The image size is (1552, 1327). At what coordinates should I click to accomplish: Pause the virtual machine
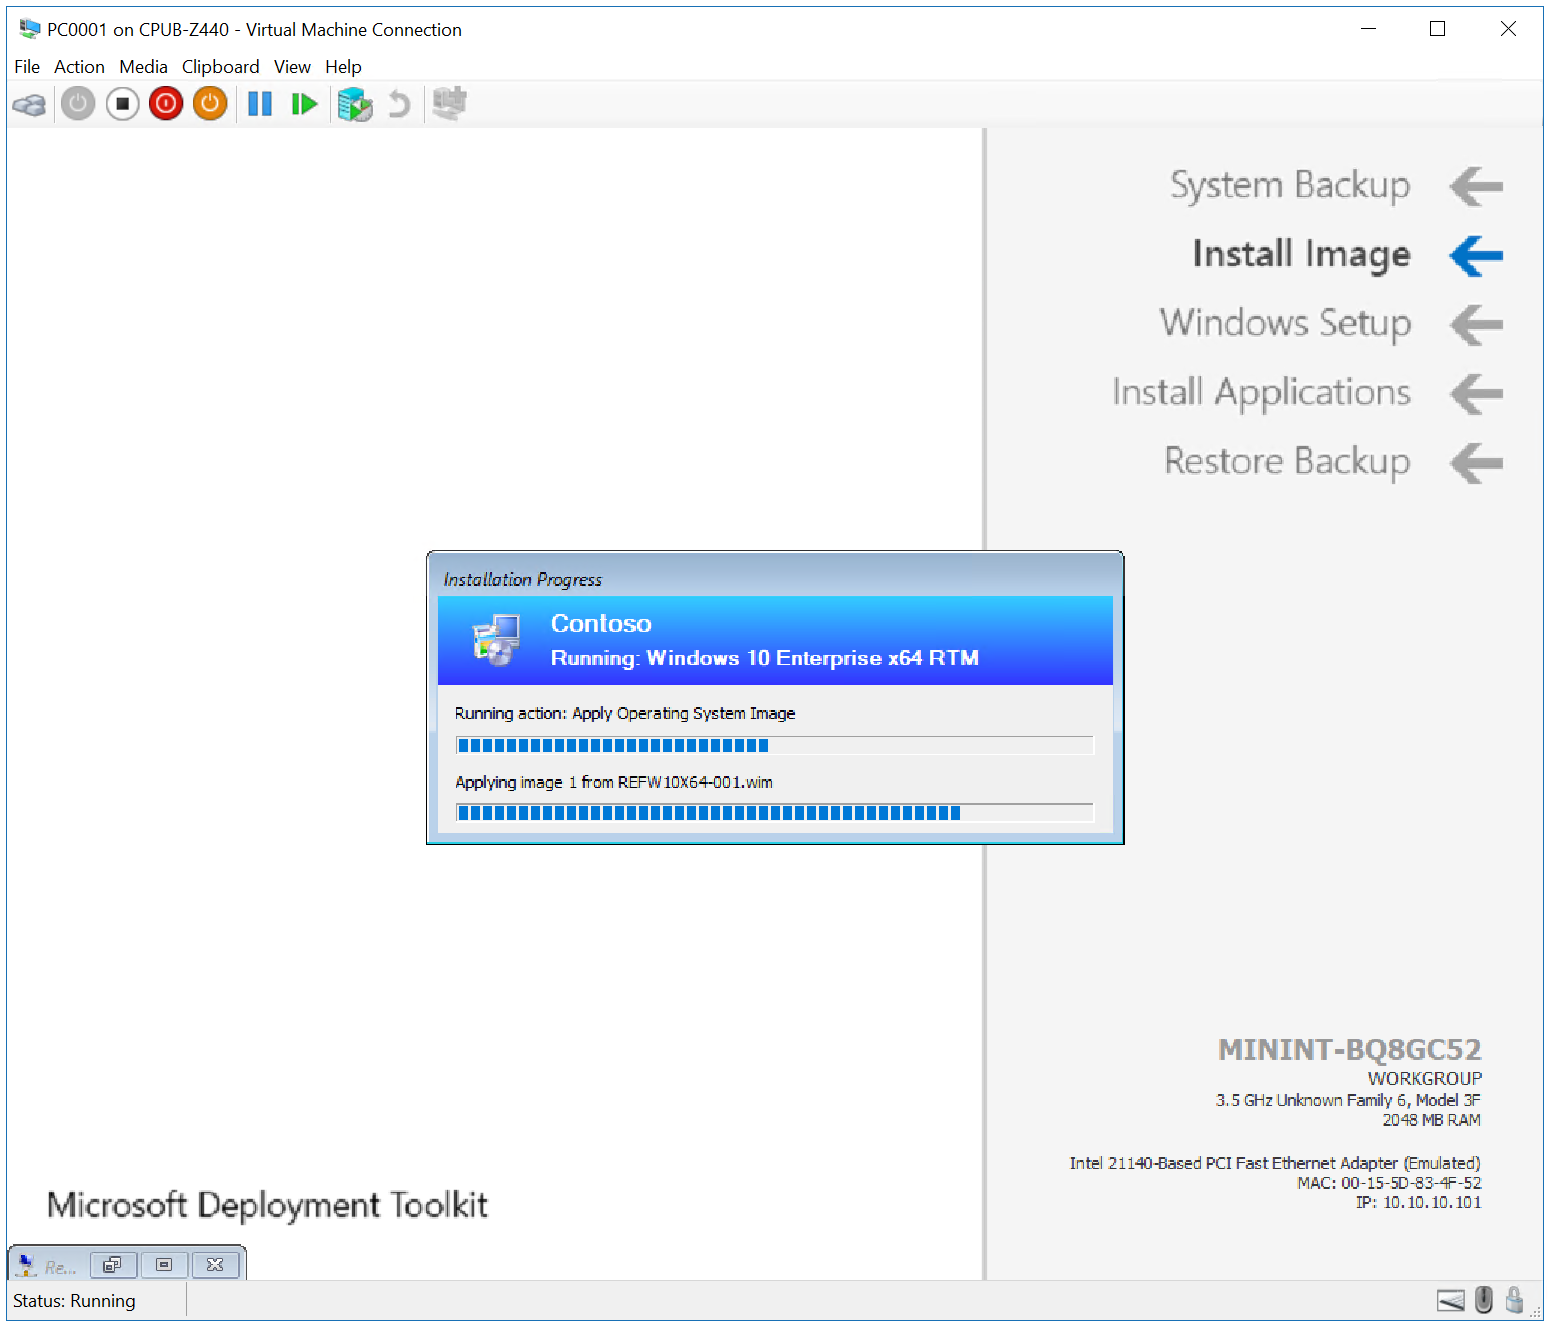tap(260, 104)
